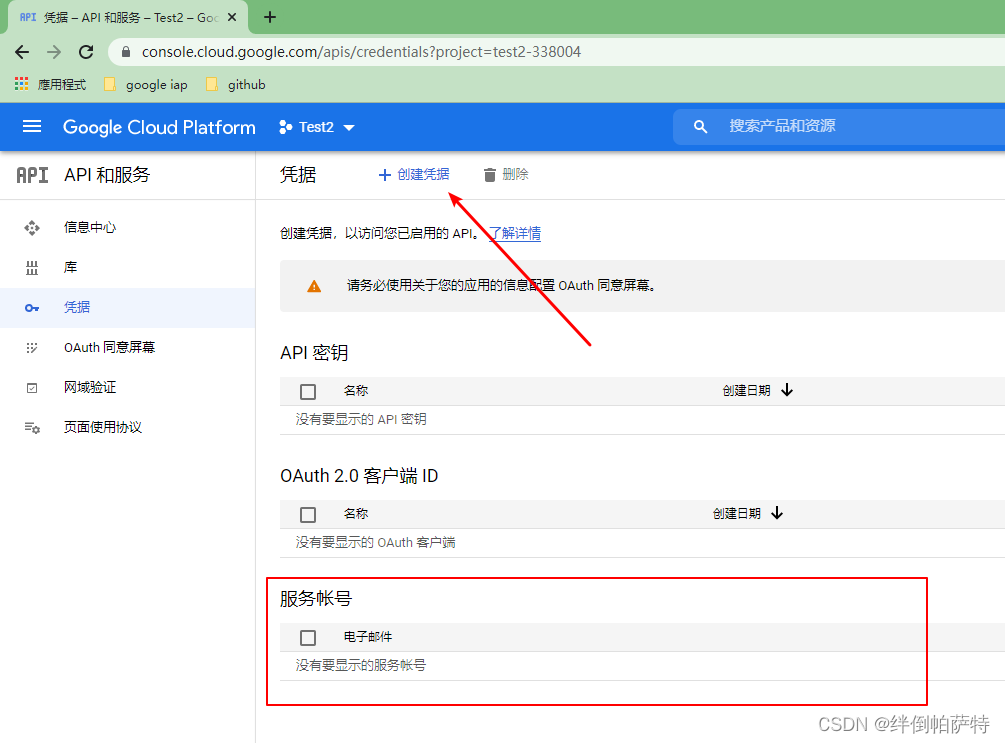Click the text 没有要显示的 API 密钥
The image size is (1005, 743).
click(361, 419)
